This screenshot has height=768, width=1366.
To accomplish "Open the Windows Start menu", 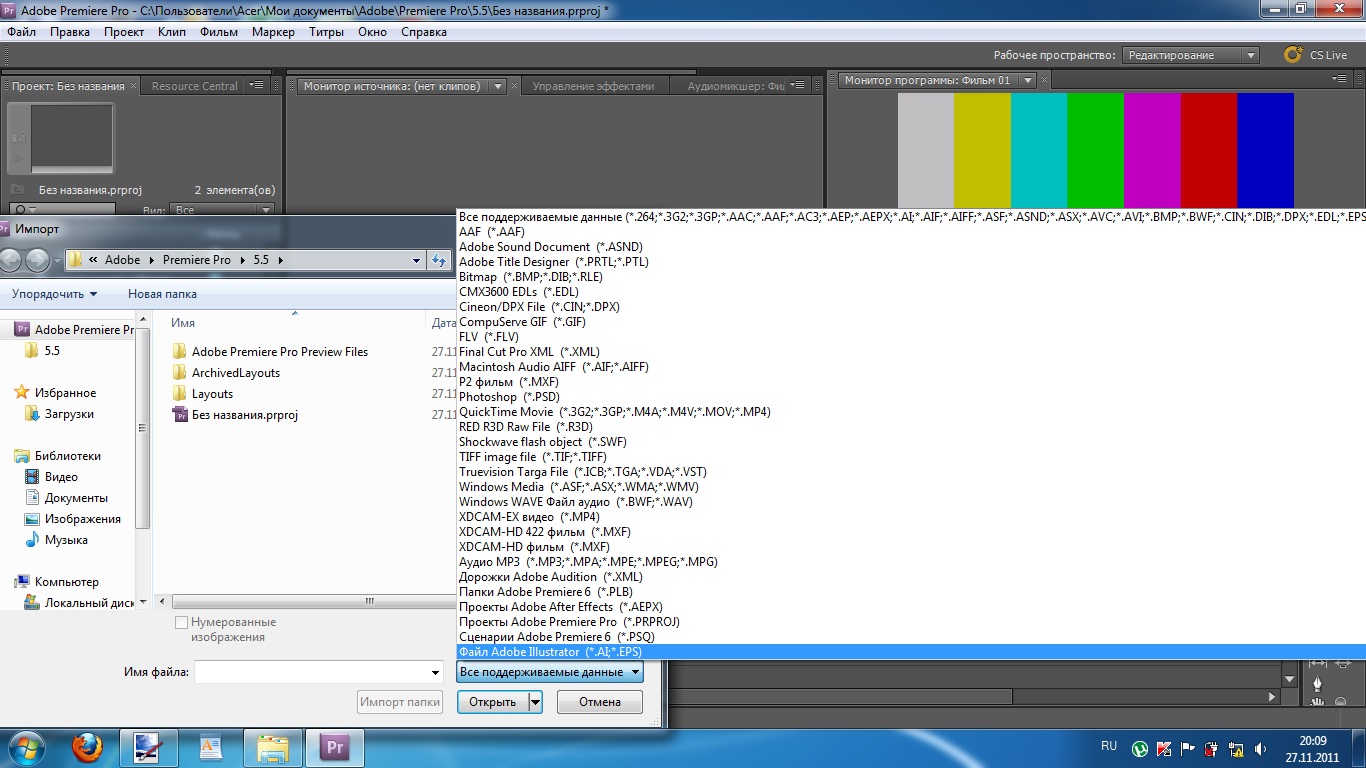I will pos(26,747).
